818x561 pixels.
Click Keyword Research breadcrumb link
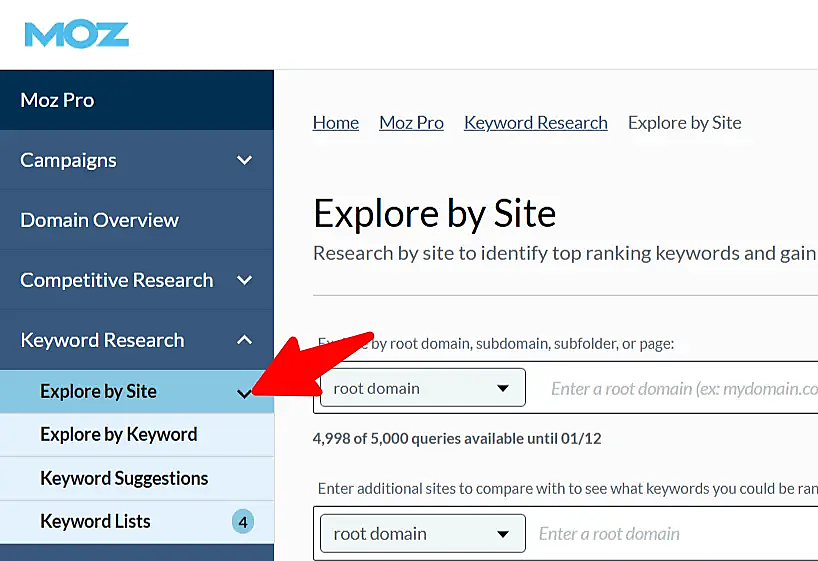tap(535, 123)
